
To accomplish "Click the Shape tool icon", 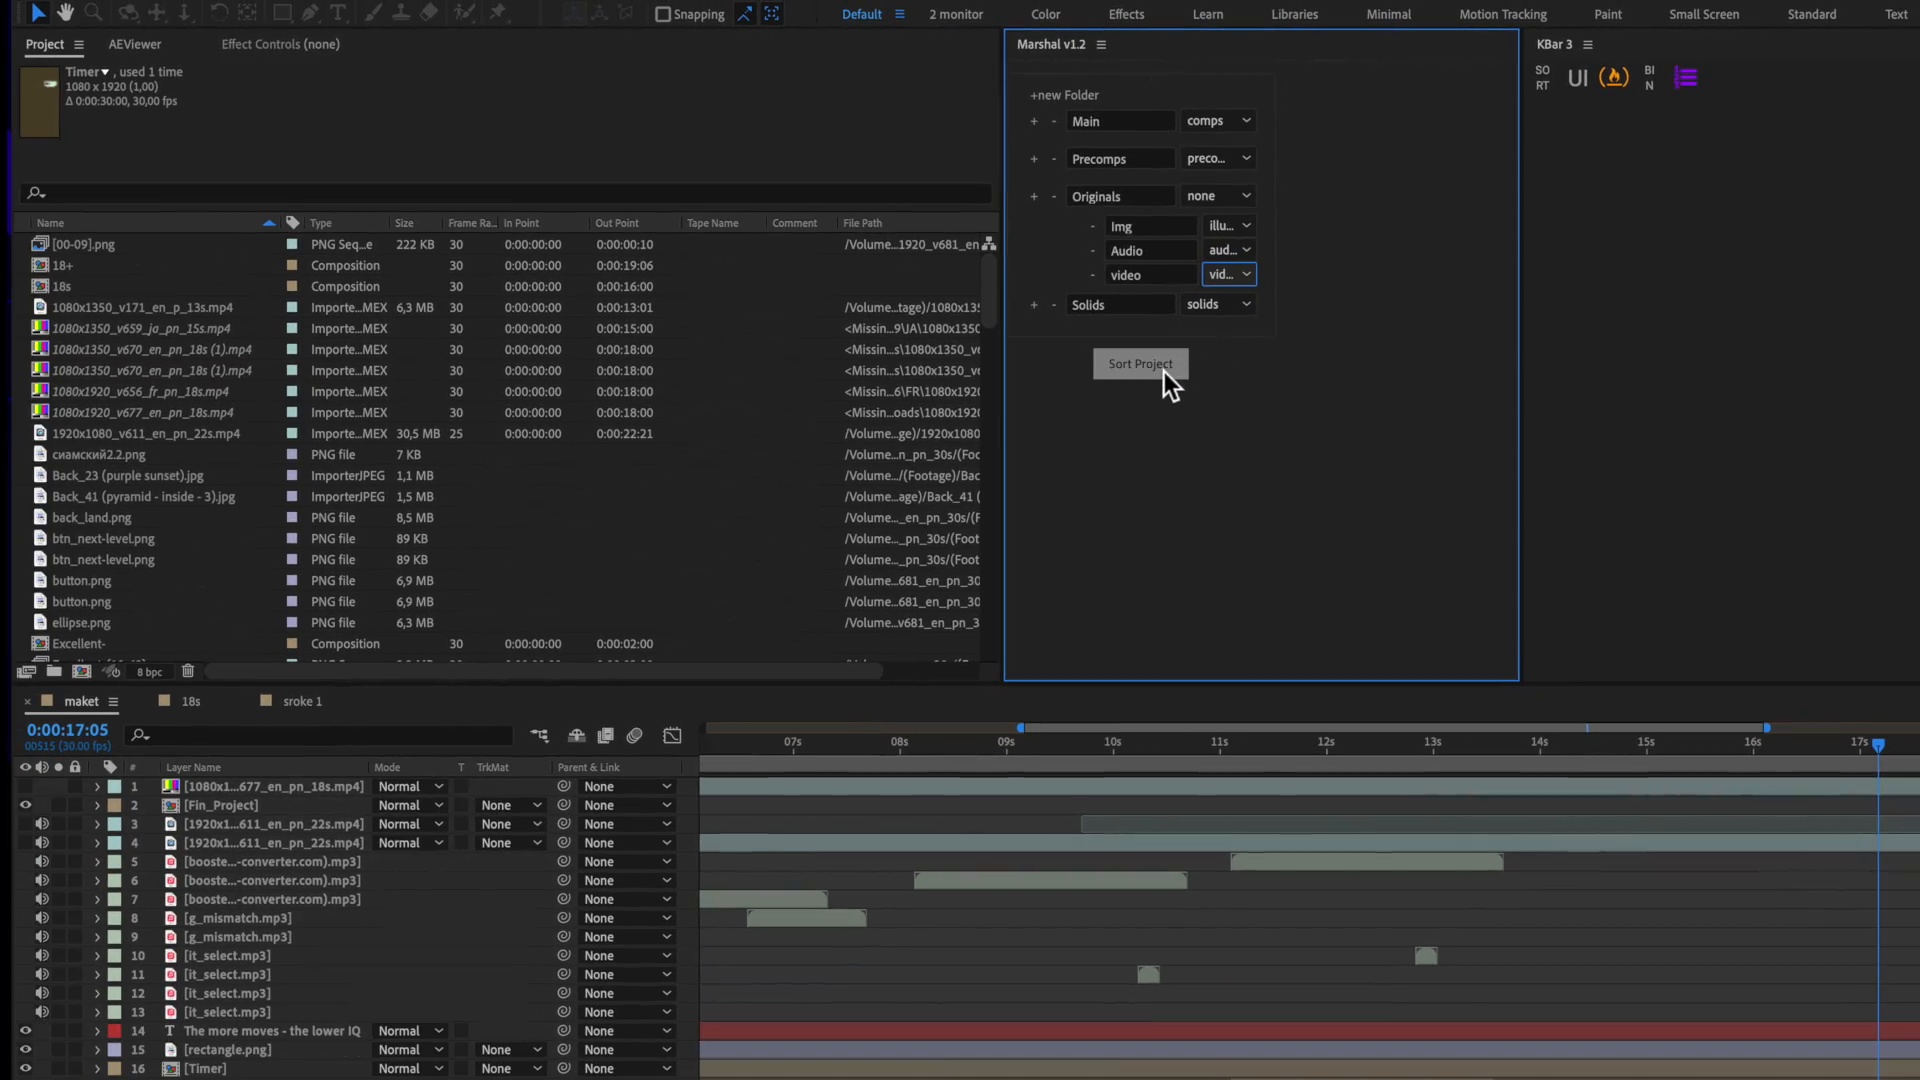I will pyautogui.click(x=281, y=13).
